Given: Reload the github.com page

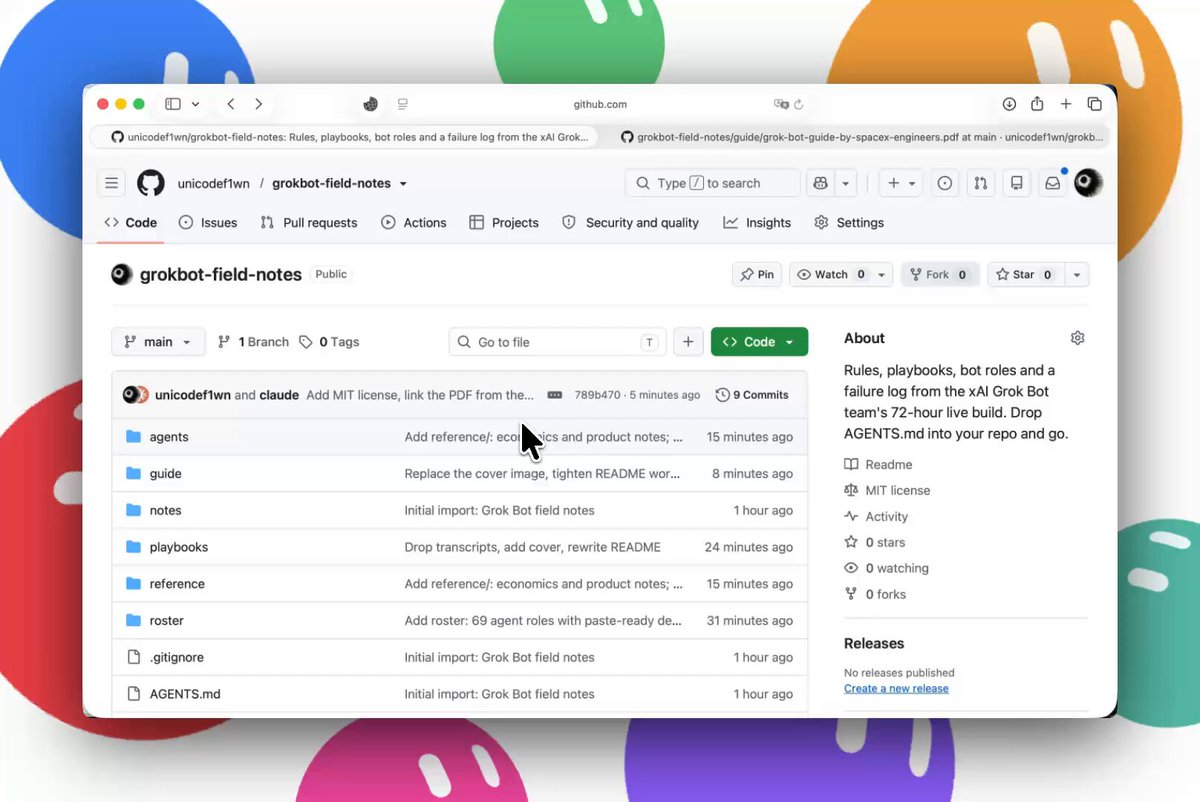Looking at the screenshot, I should pyautogui.click(x=799, y=104).
